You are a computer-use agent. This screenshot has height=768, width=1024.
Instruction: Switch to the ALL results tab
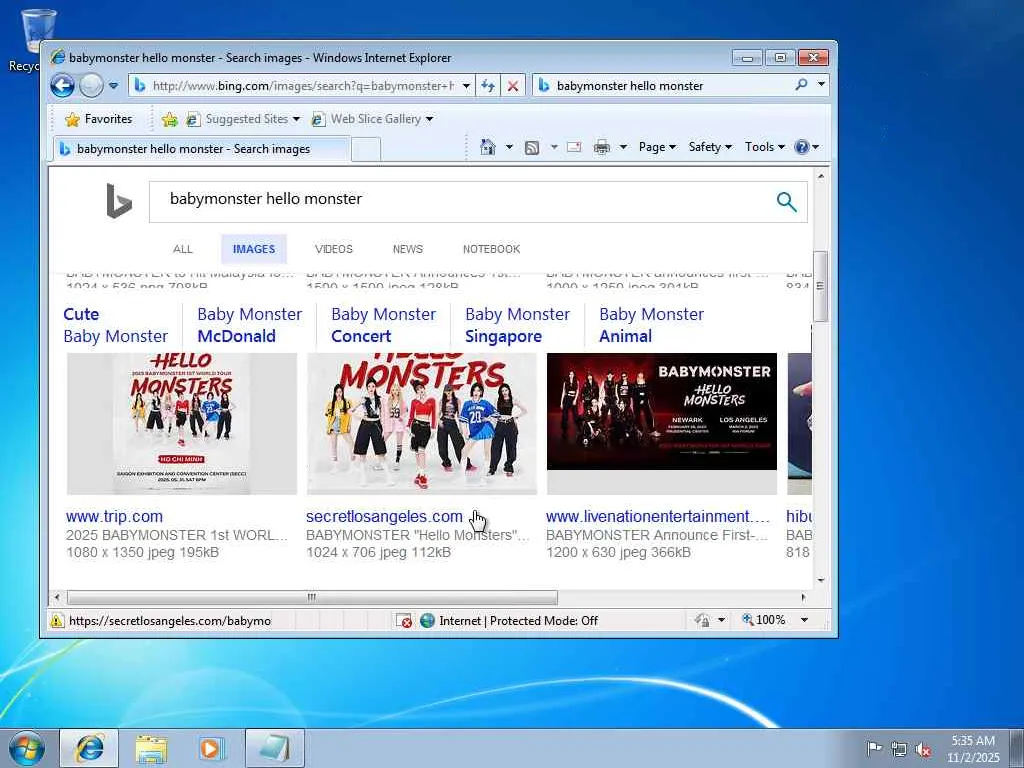pyautogui.click(x=183, y=249)
